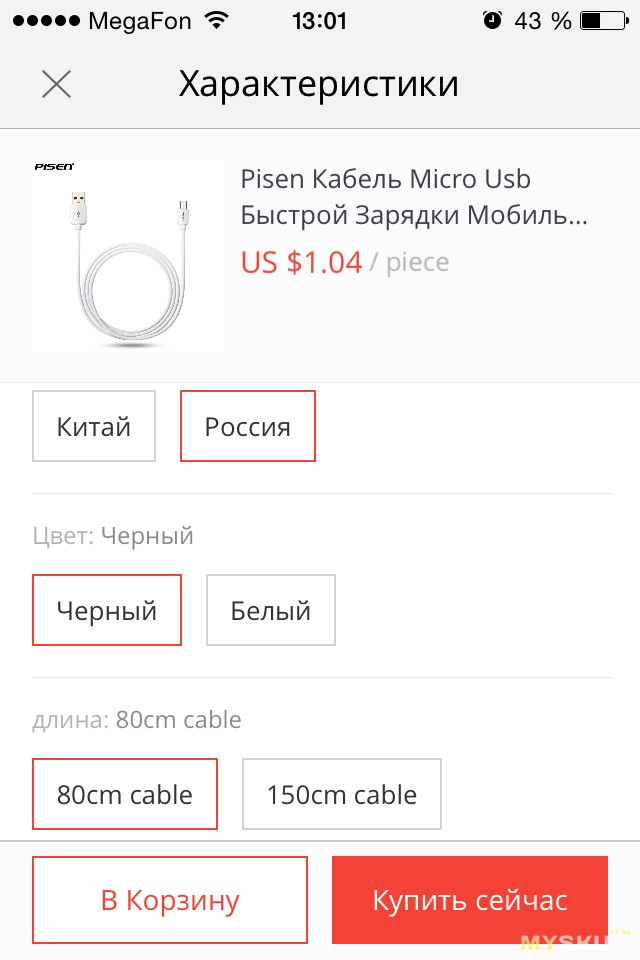
Task: Pick the 150cm cable length
Action: tap(342, 794)
